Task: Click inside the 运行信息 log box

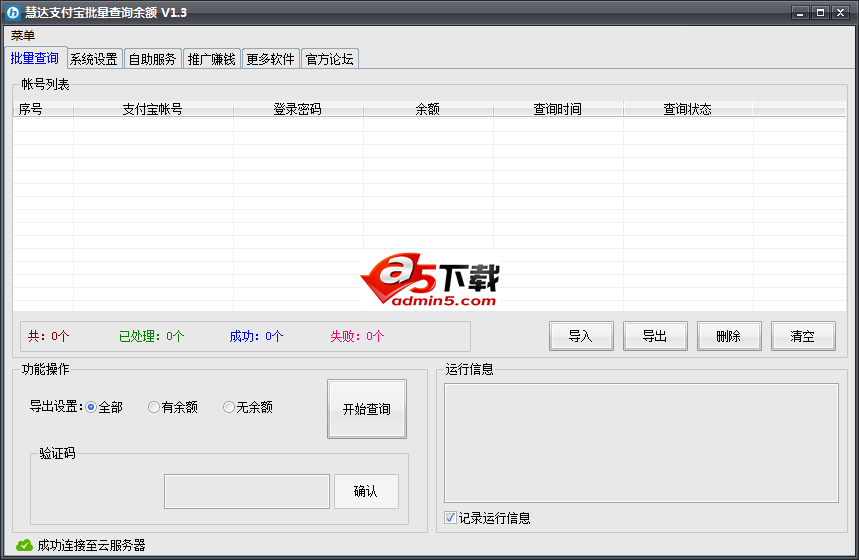Action: (x=641, y=443)
